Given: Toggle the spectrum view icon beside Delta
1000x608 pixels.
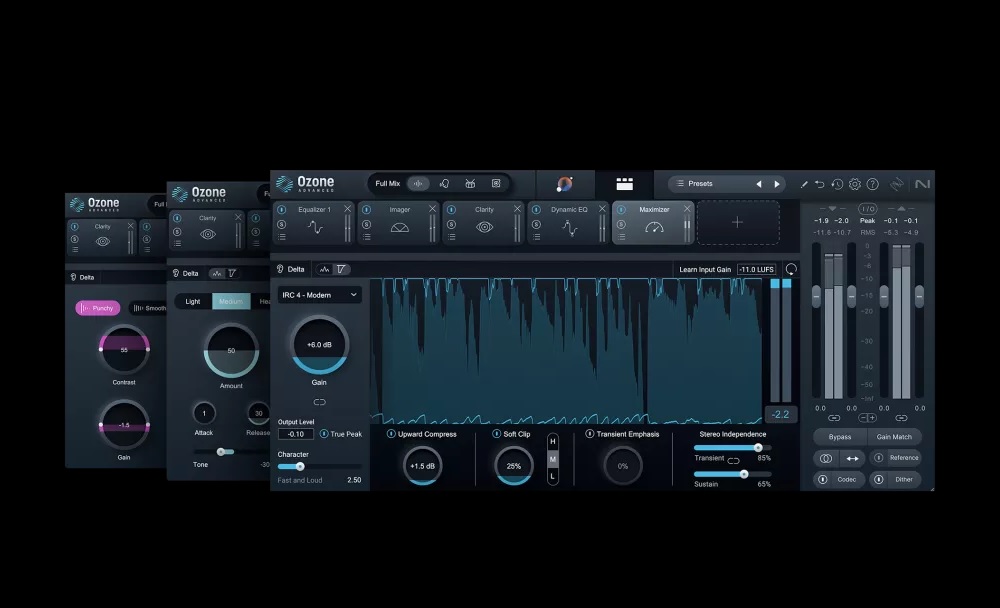Looking at the screenshot, I should [325, 269].
